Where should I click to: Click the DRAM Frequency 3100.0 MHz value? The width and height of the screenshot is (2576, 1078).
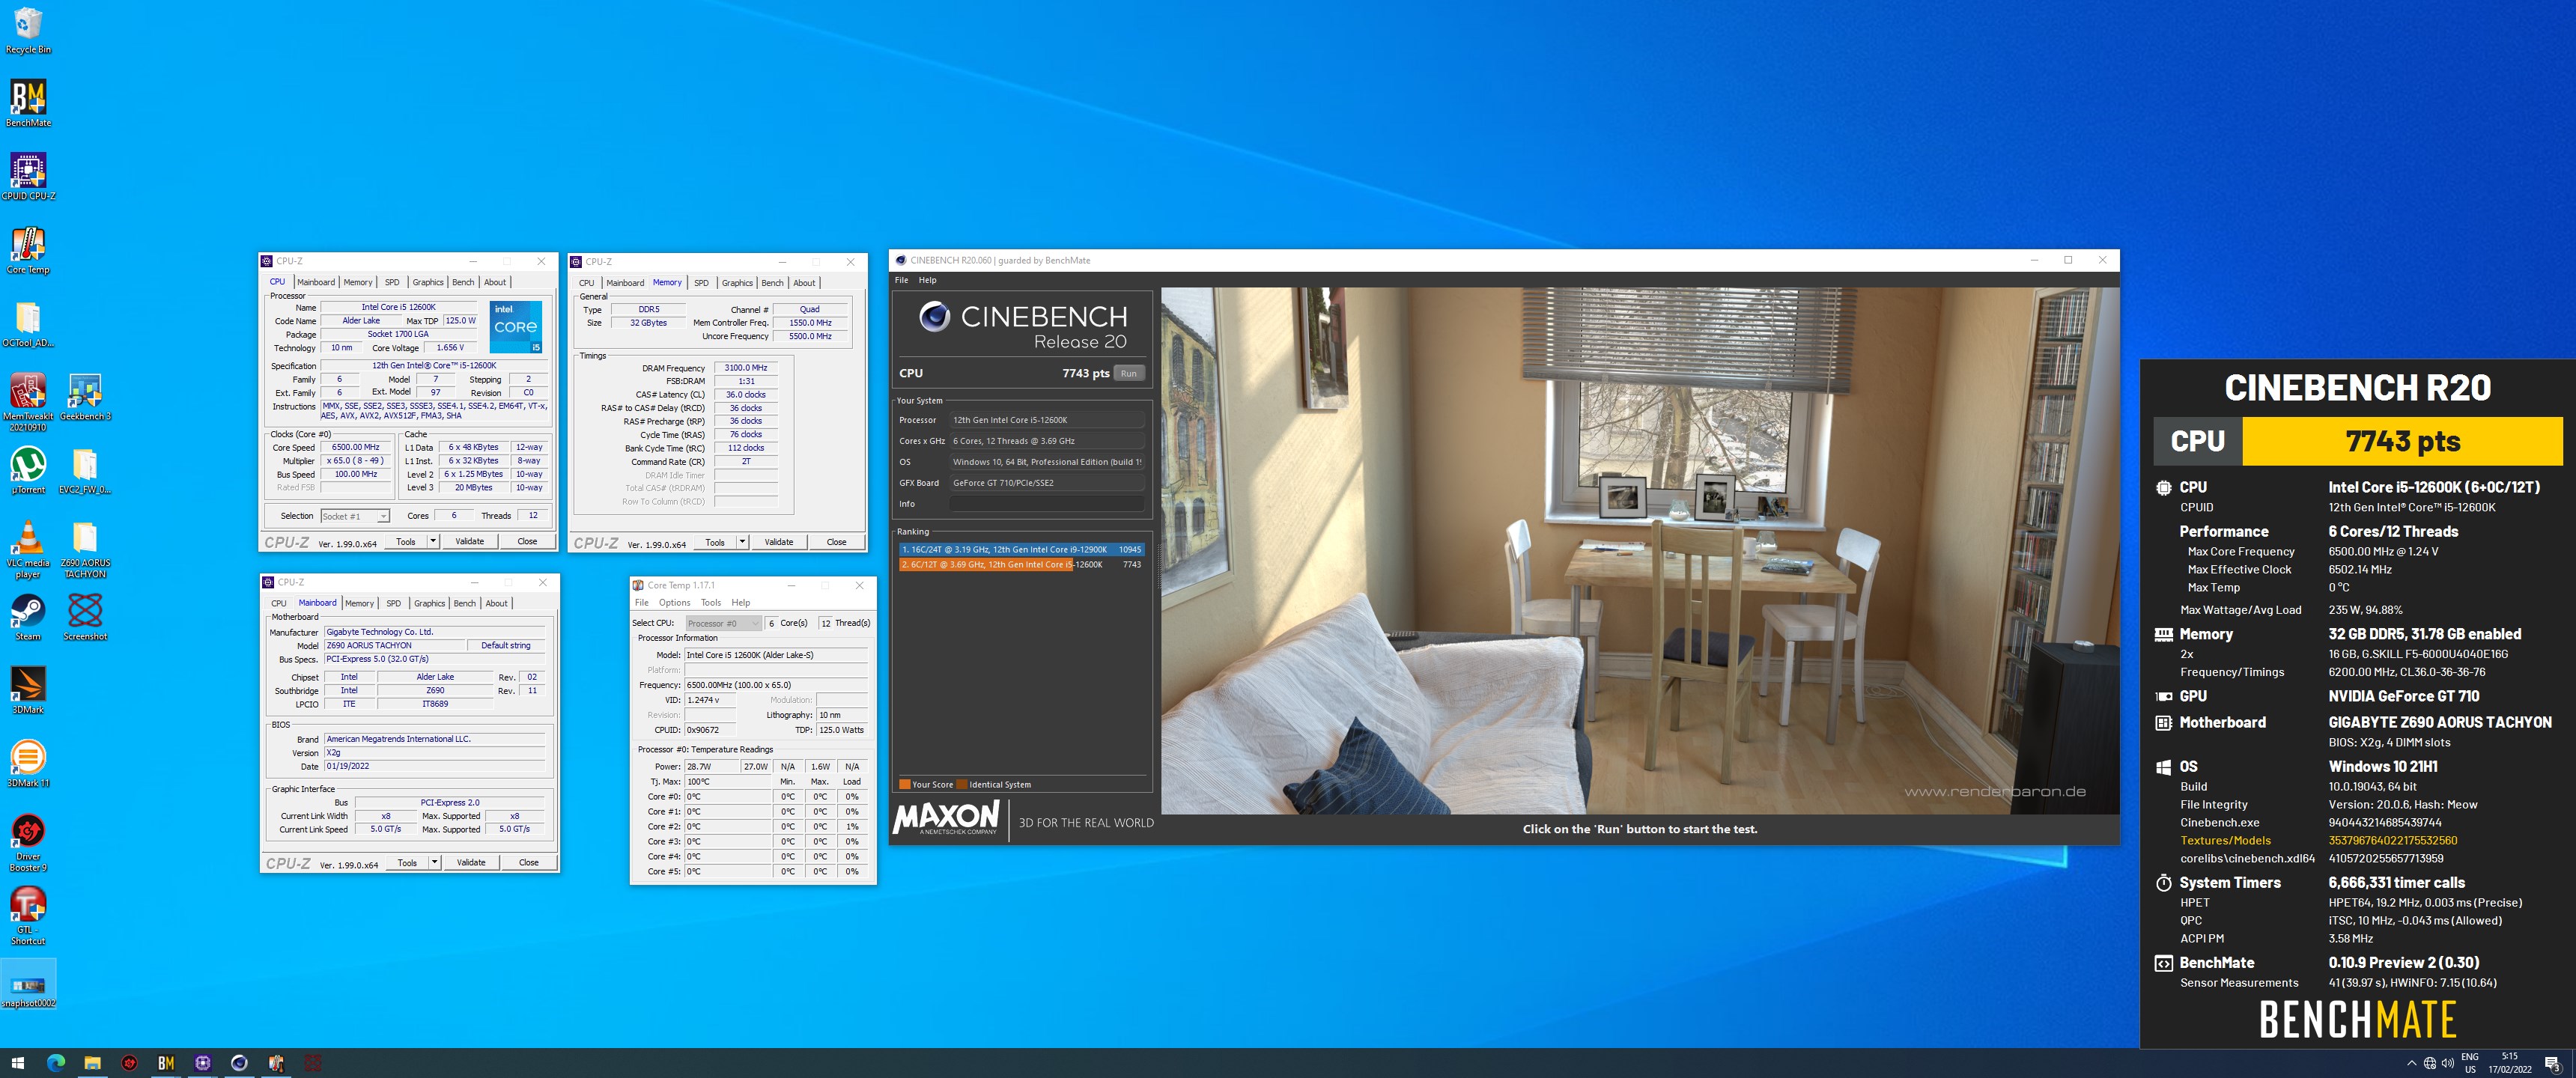pyautogui.click(x=745, y=368)
